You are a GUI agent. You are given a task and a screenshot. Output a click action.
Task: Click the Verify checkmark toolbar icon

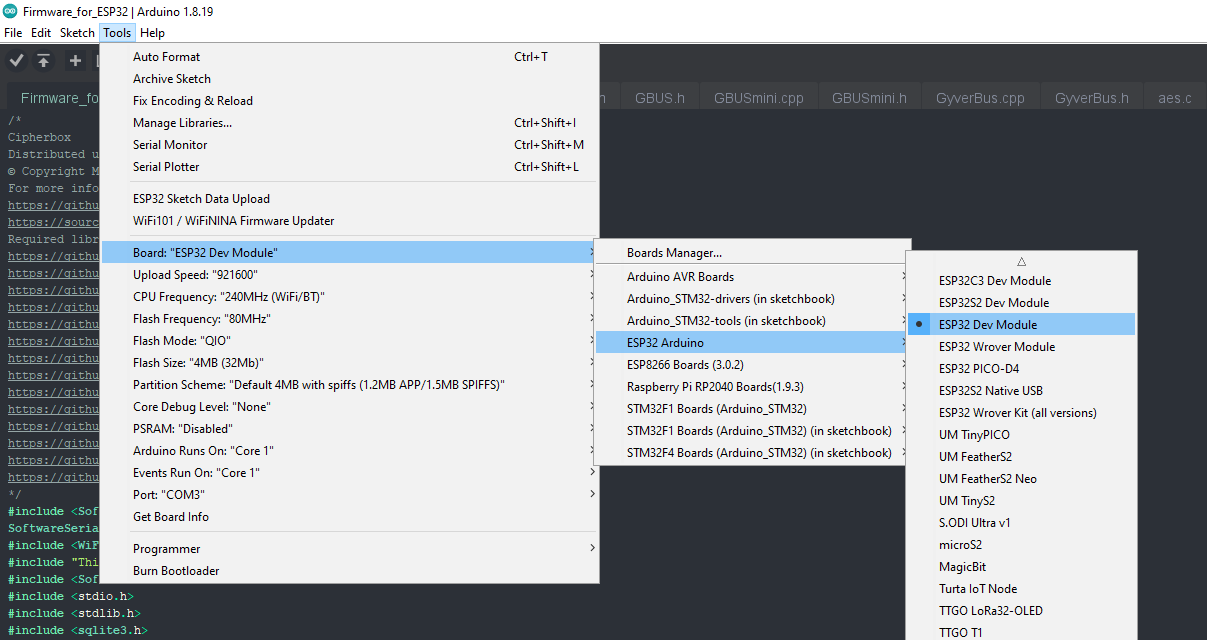(16, 61)
